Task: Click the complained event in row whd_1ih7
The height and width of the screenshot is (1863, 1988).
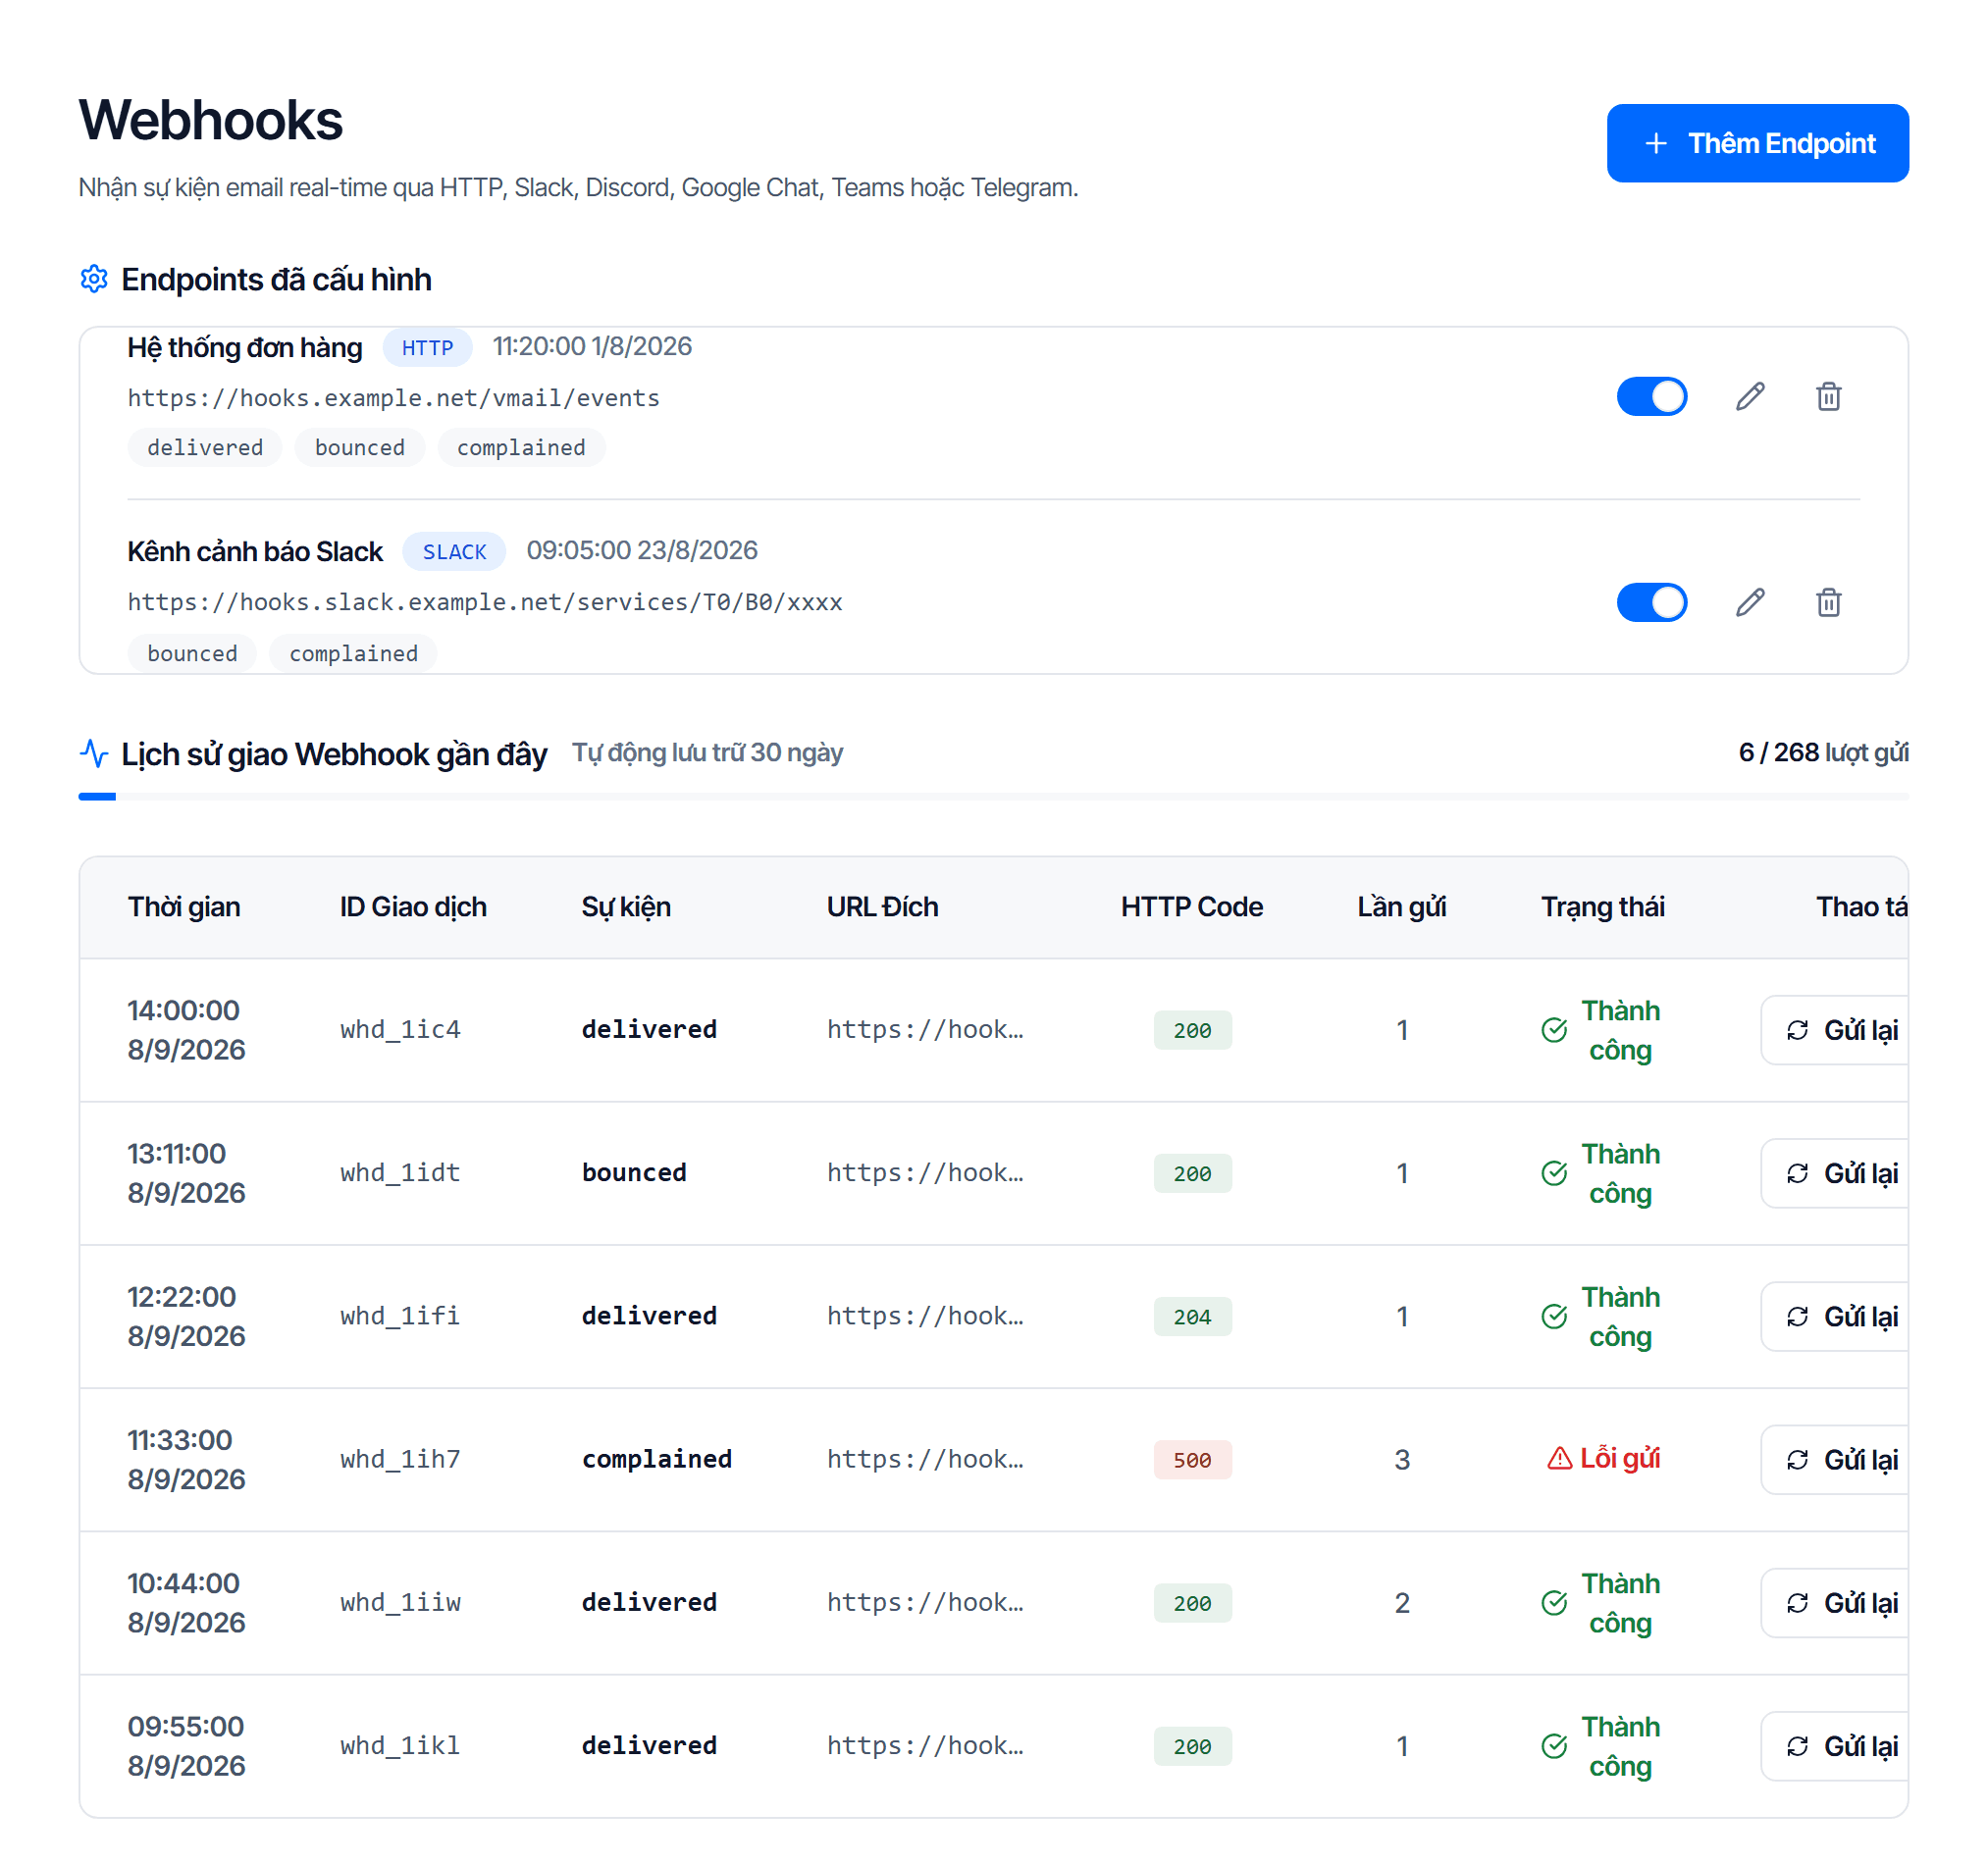Action: (657, 1459)
